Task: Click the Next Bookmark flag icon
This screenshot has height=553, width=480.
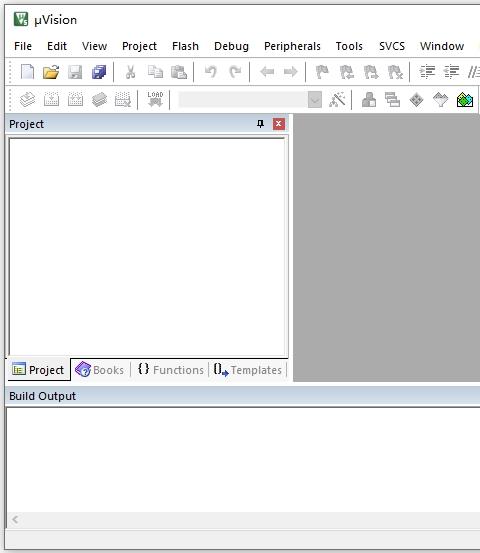Action: pyautogui.click(x=371, y=72)
